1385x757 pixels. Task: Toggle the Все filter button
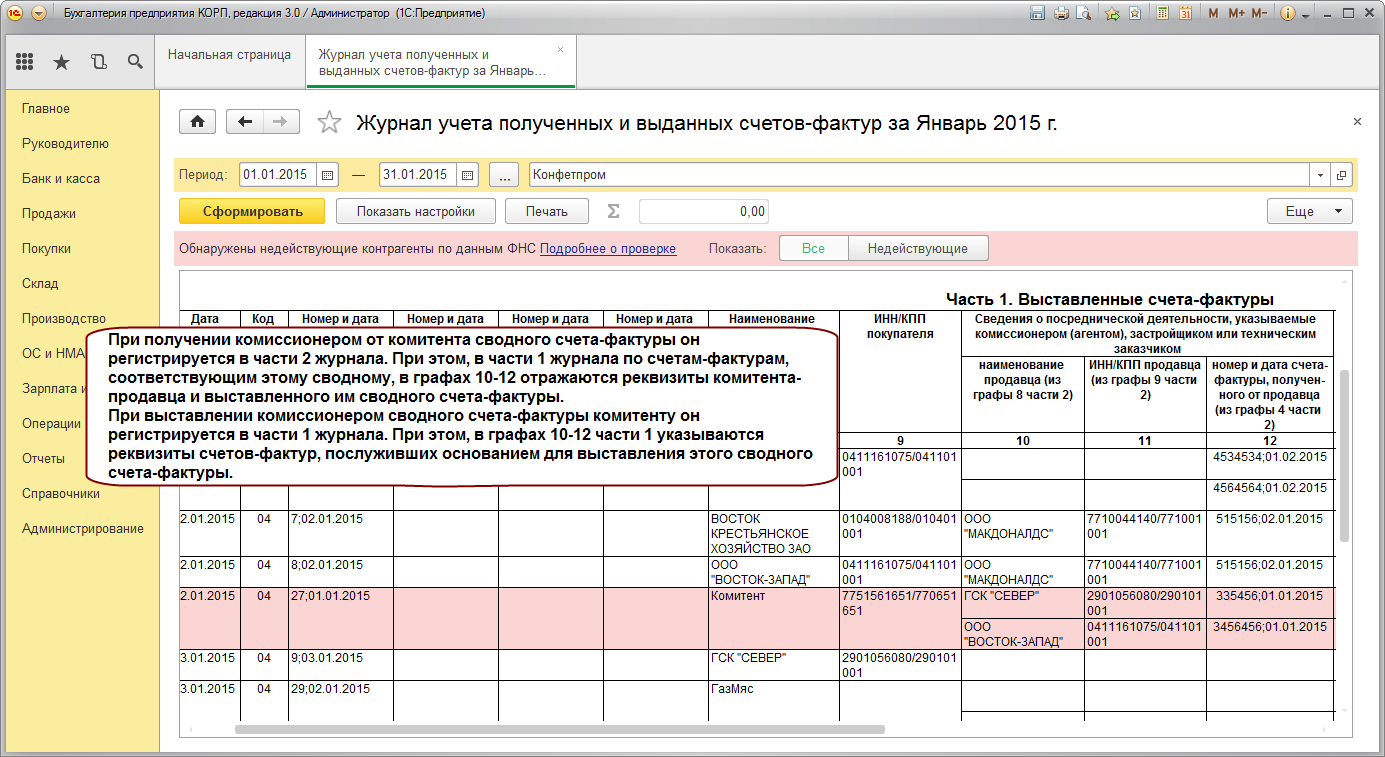pyautogui.click(x=813, y=248)
